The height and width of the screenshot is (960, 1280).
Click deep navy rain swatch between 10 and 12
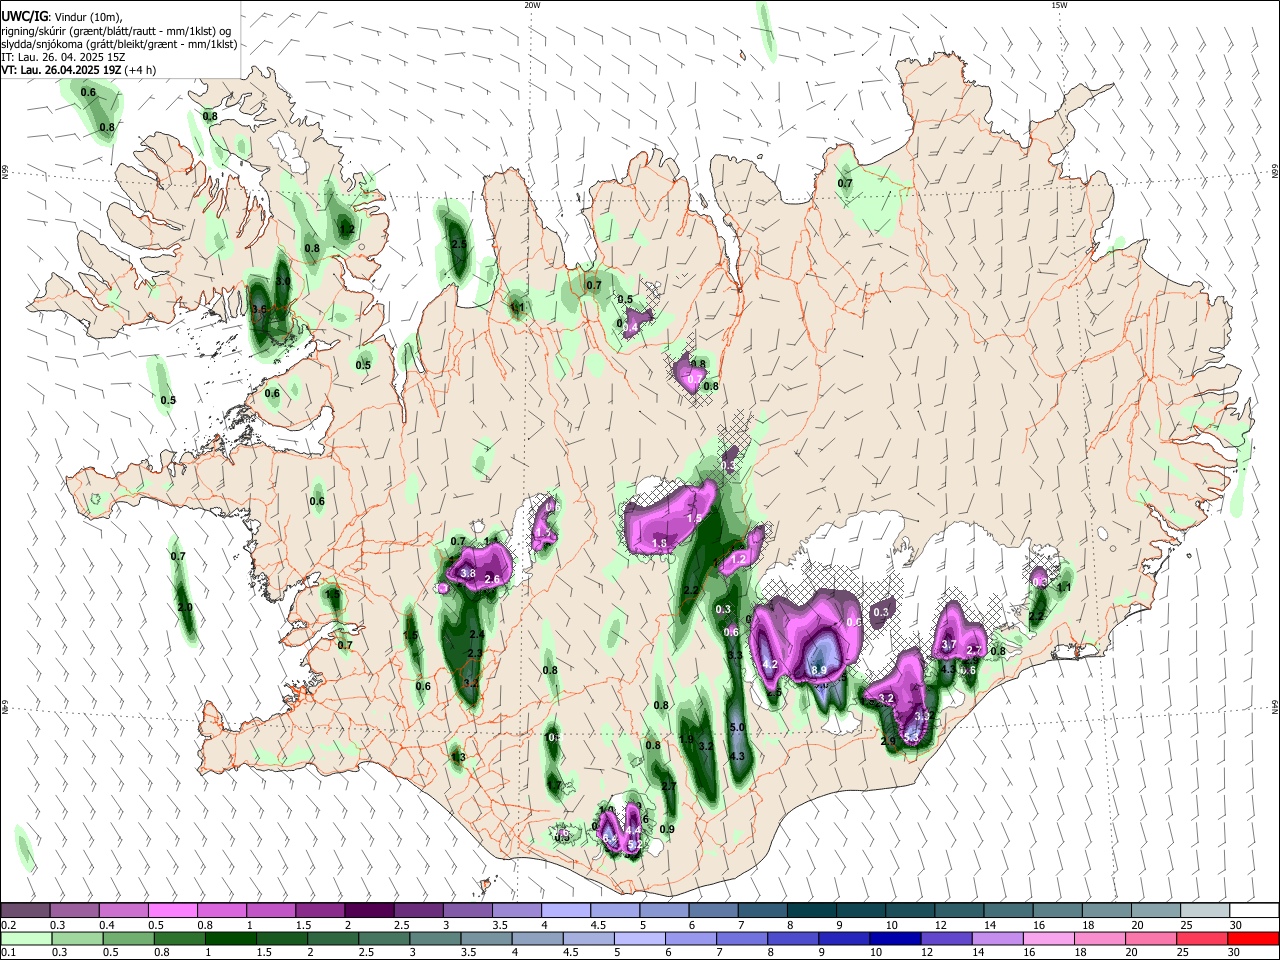click(895, 938)
